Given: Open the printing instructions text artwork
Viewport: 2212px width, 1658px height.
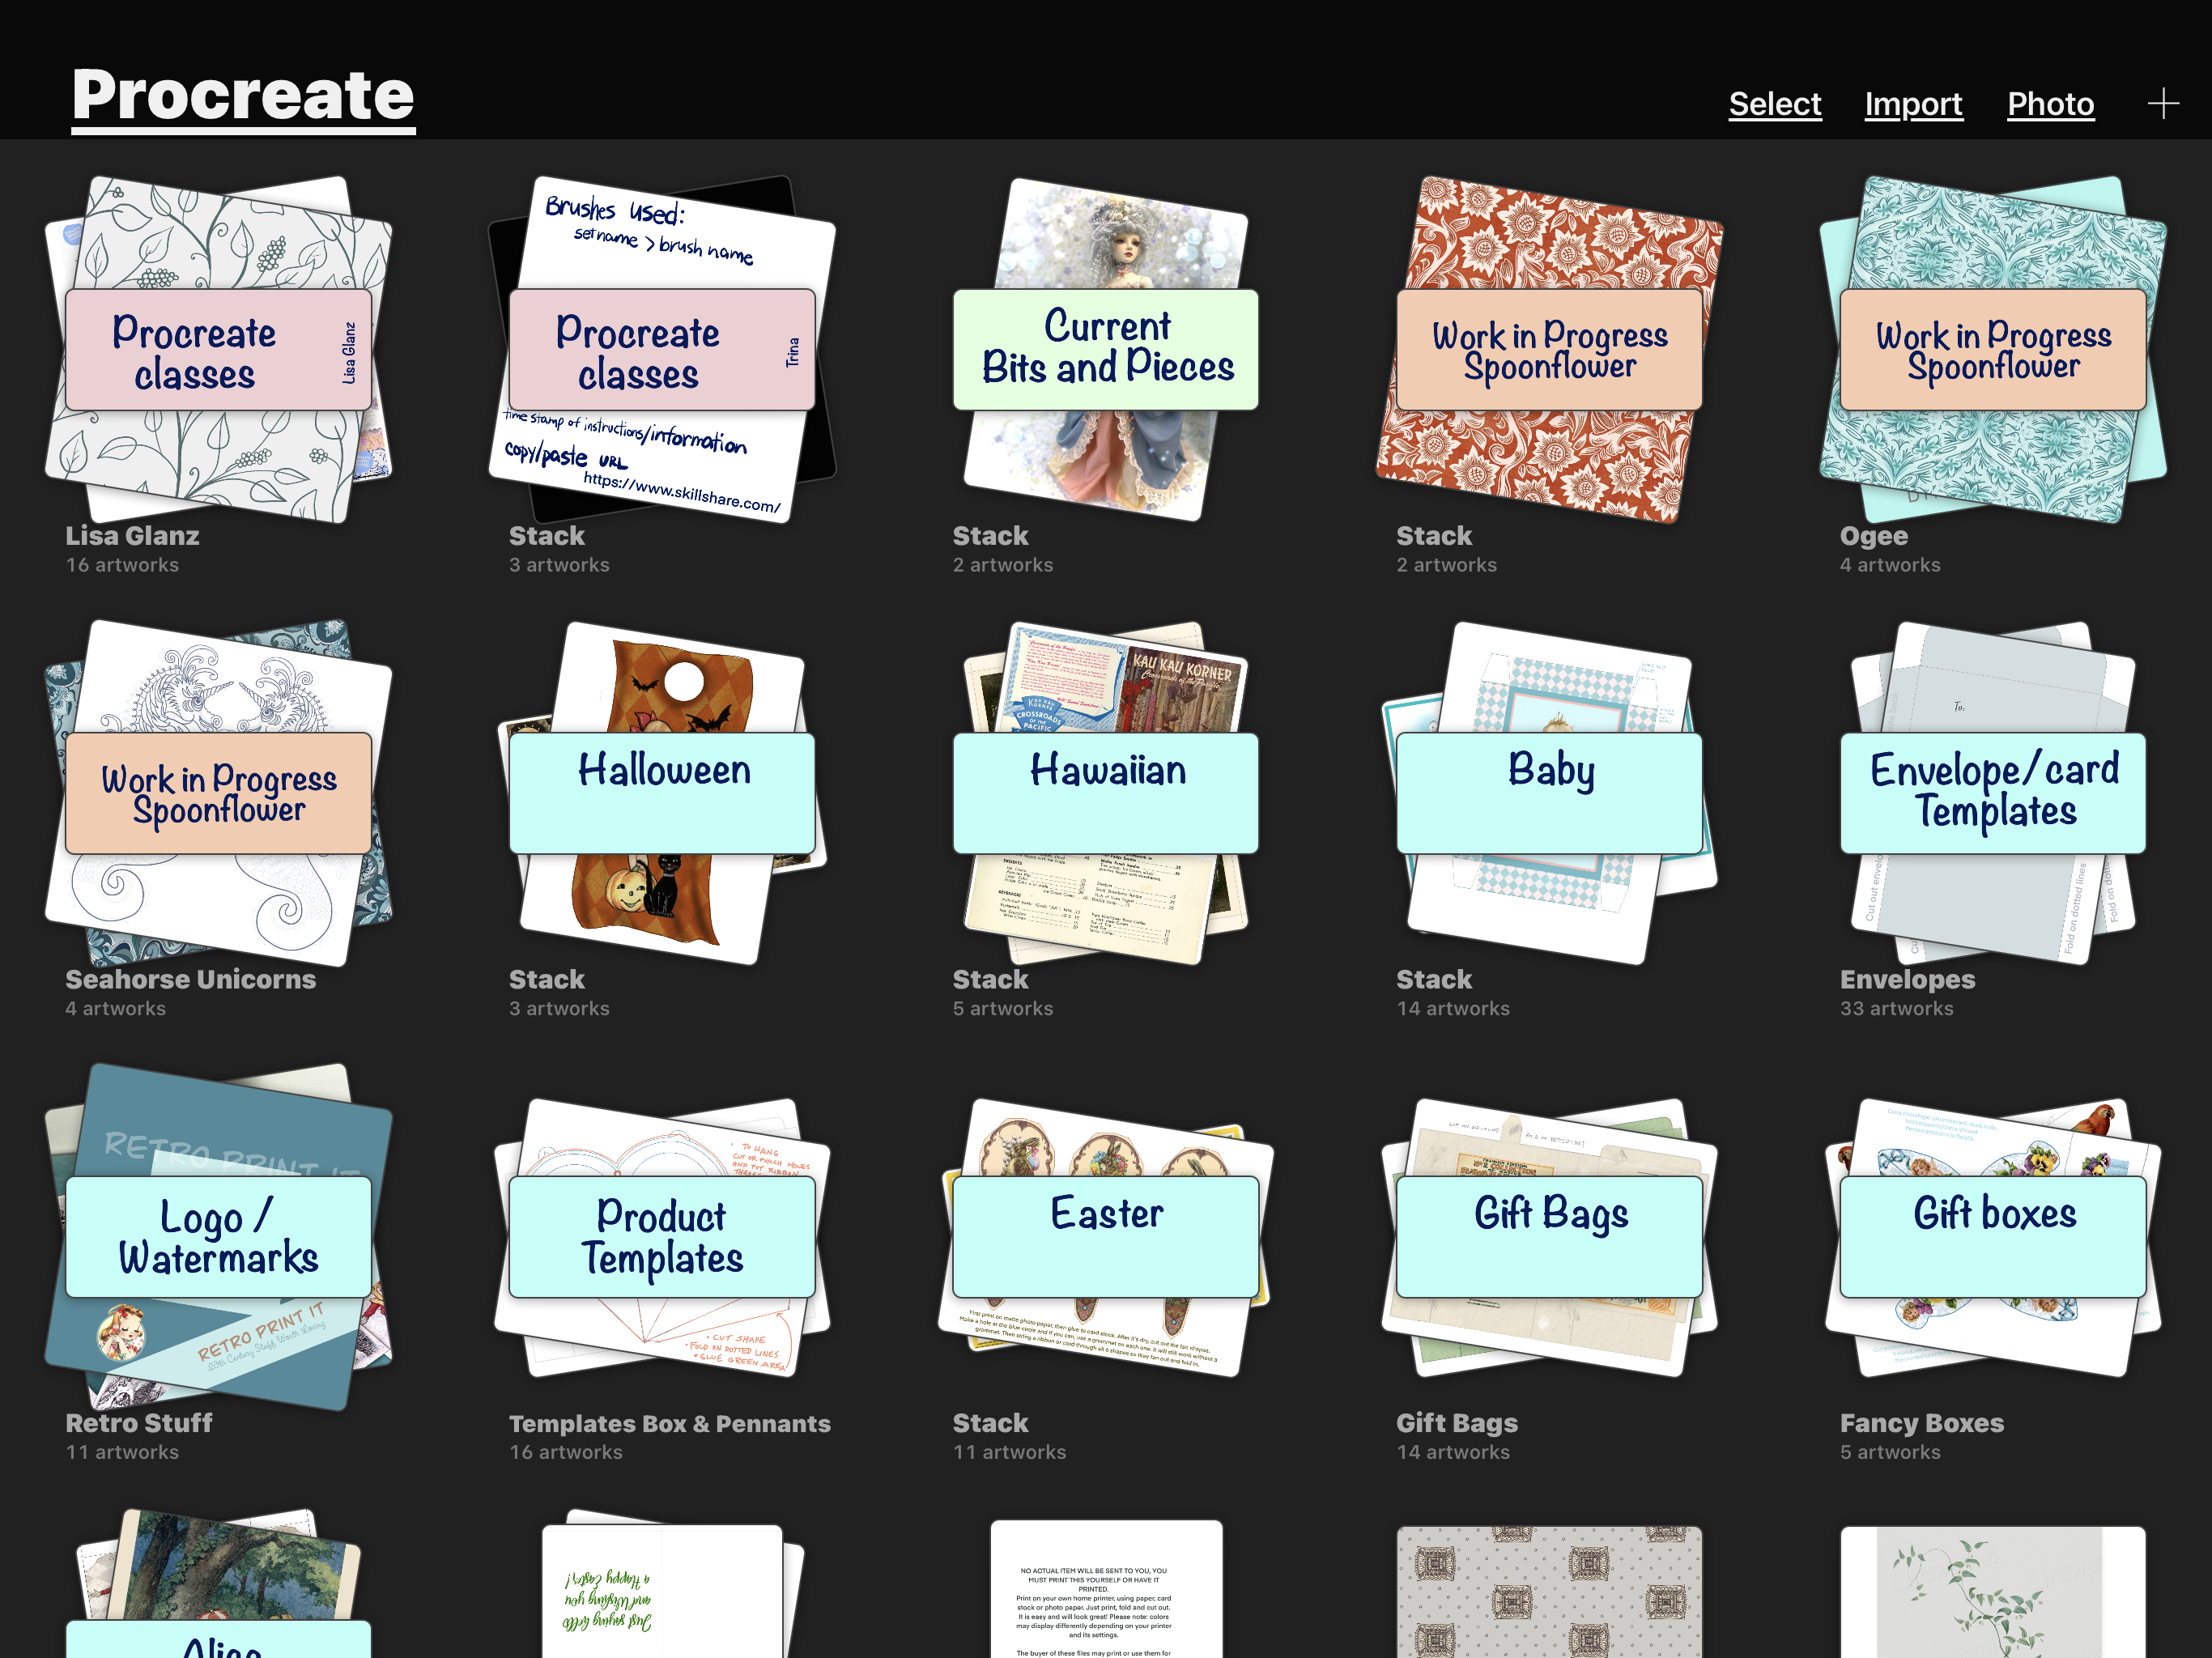Looking at the screenshot, I should (x=1106, y=1590).
